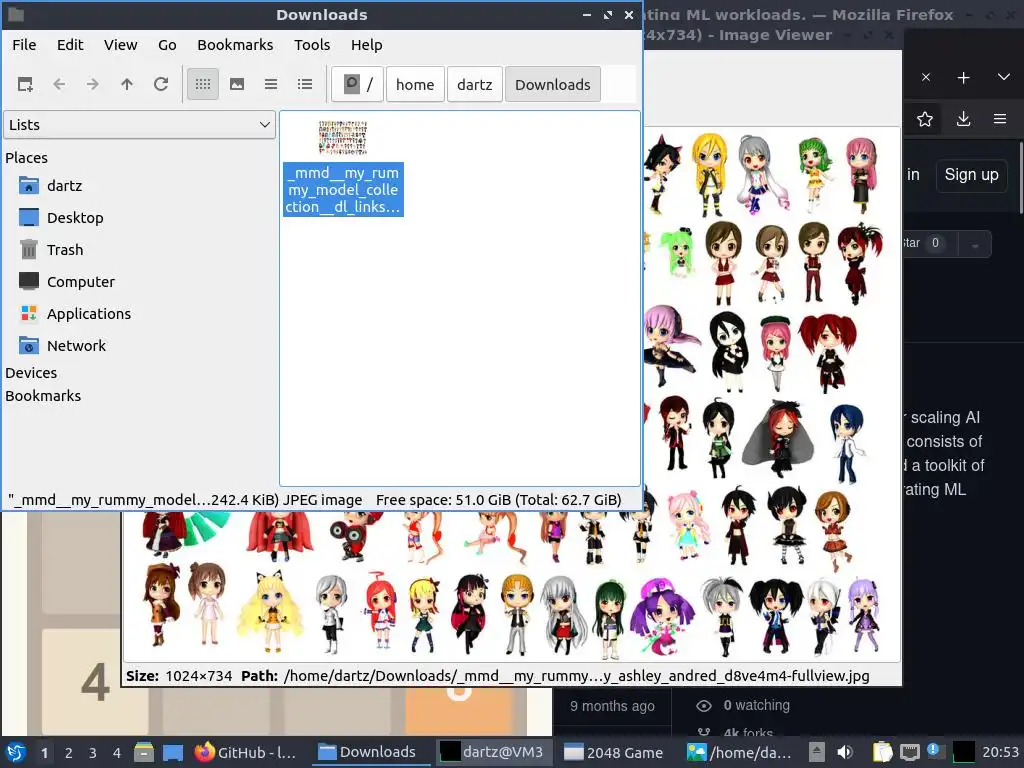Click Bookmarks section header in sidebar
The image size is (1024, 768).
point(43,396)
